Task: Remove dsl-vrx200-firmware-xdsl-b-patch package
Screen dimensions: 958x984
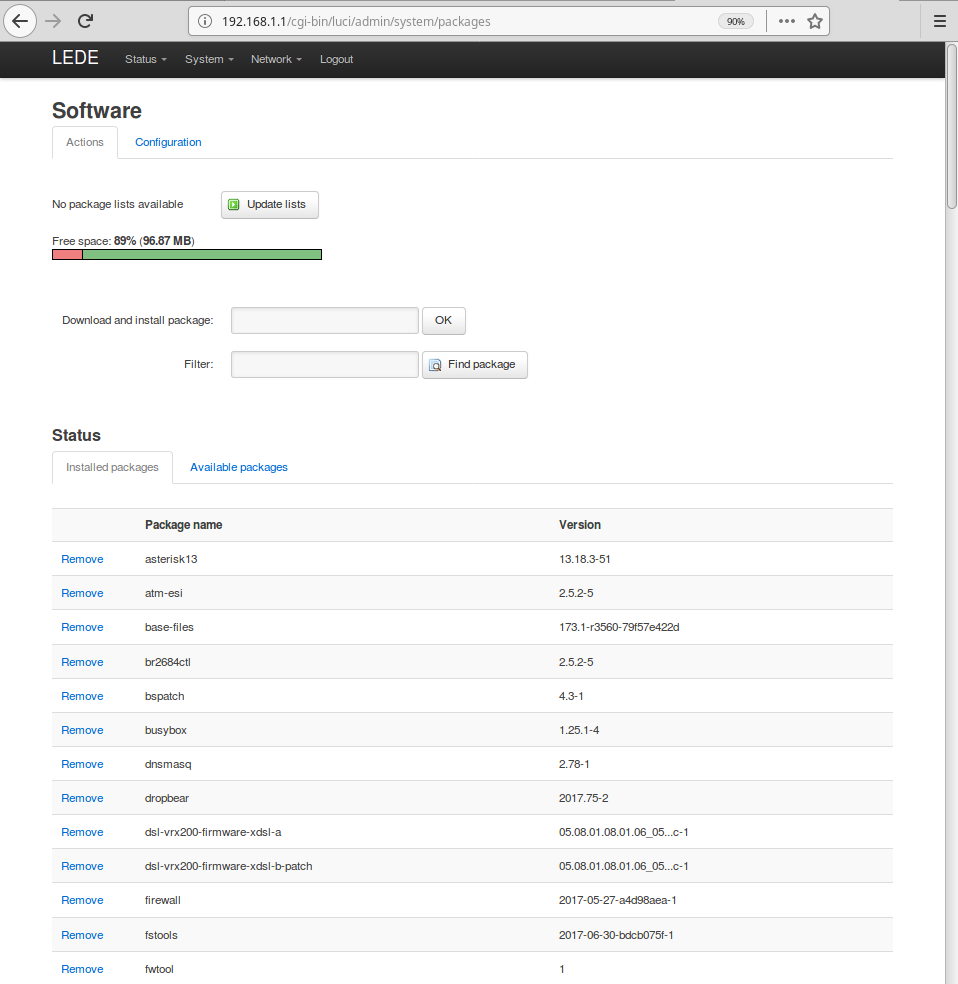Action: tap(82, 866)
